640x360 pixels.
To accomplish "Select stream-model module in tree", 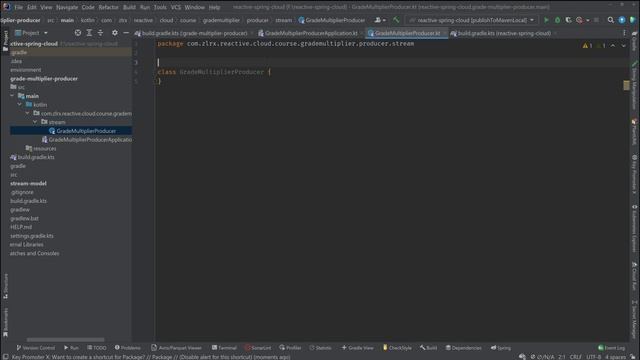I will tap(28, 183).
